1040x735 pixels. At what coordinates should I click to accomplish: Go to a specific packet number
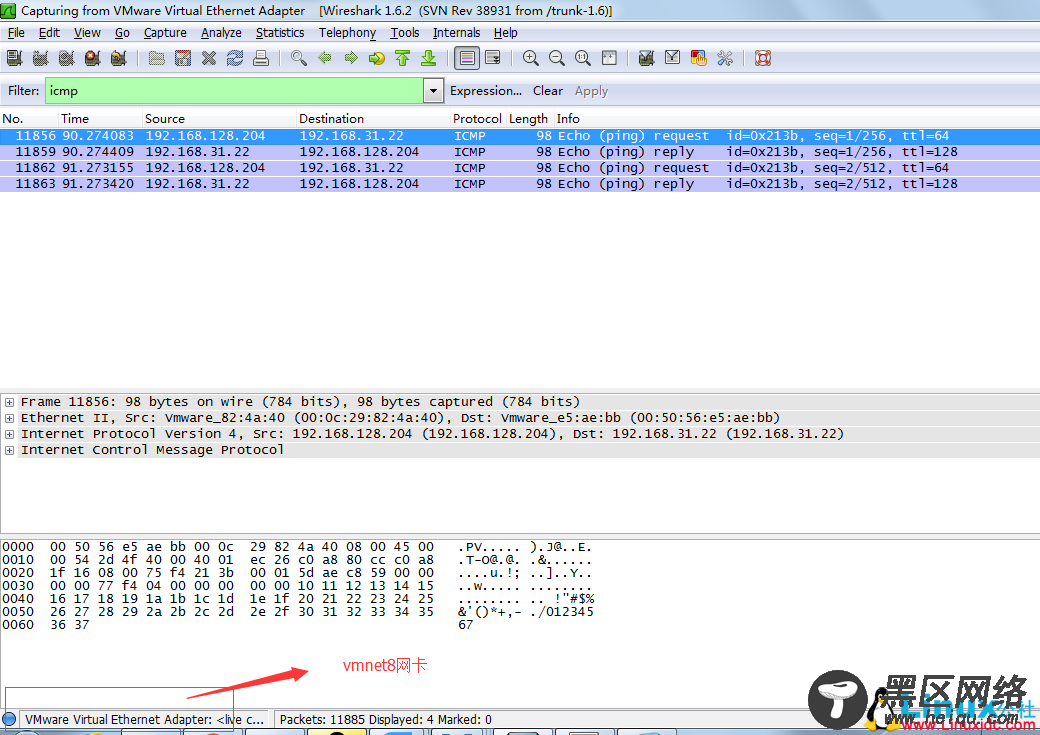tap(377, 58)
